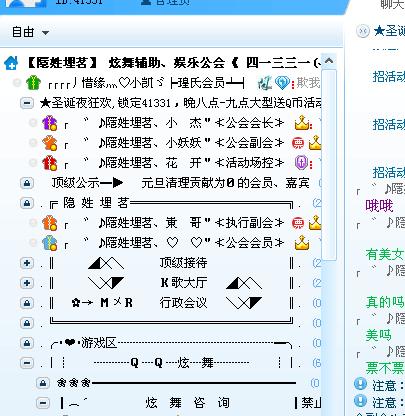Image resolution: width=405 pixels, height=416 pixels.
Task: Expand the K歌大厅 channel
Action: [x=27, y=283]
